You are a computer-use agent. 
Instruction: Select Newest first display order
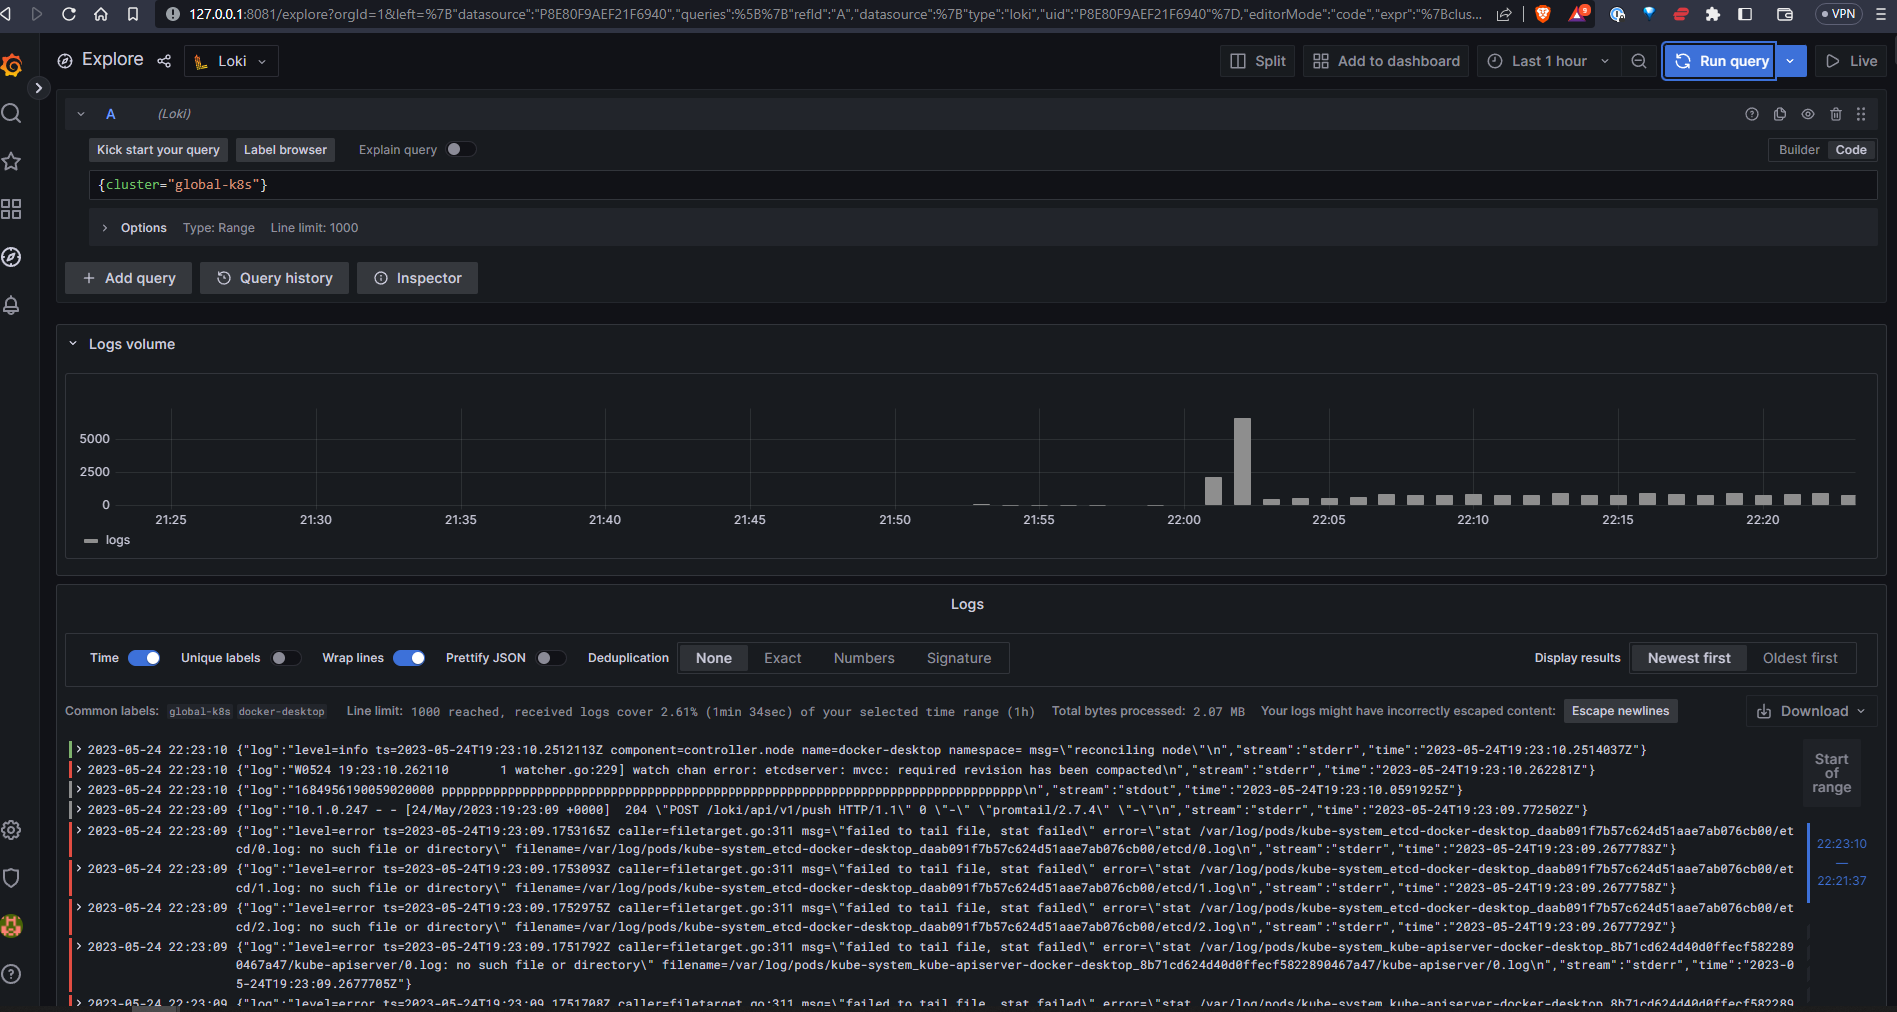point(1689,658)
